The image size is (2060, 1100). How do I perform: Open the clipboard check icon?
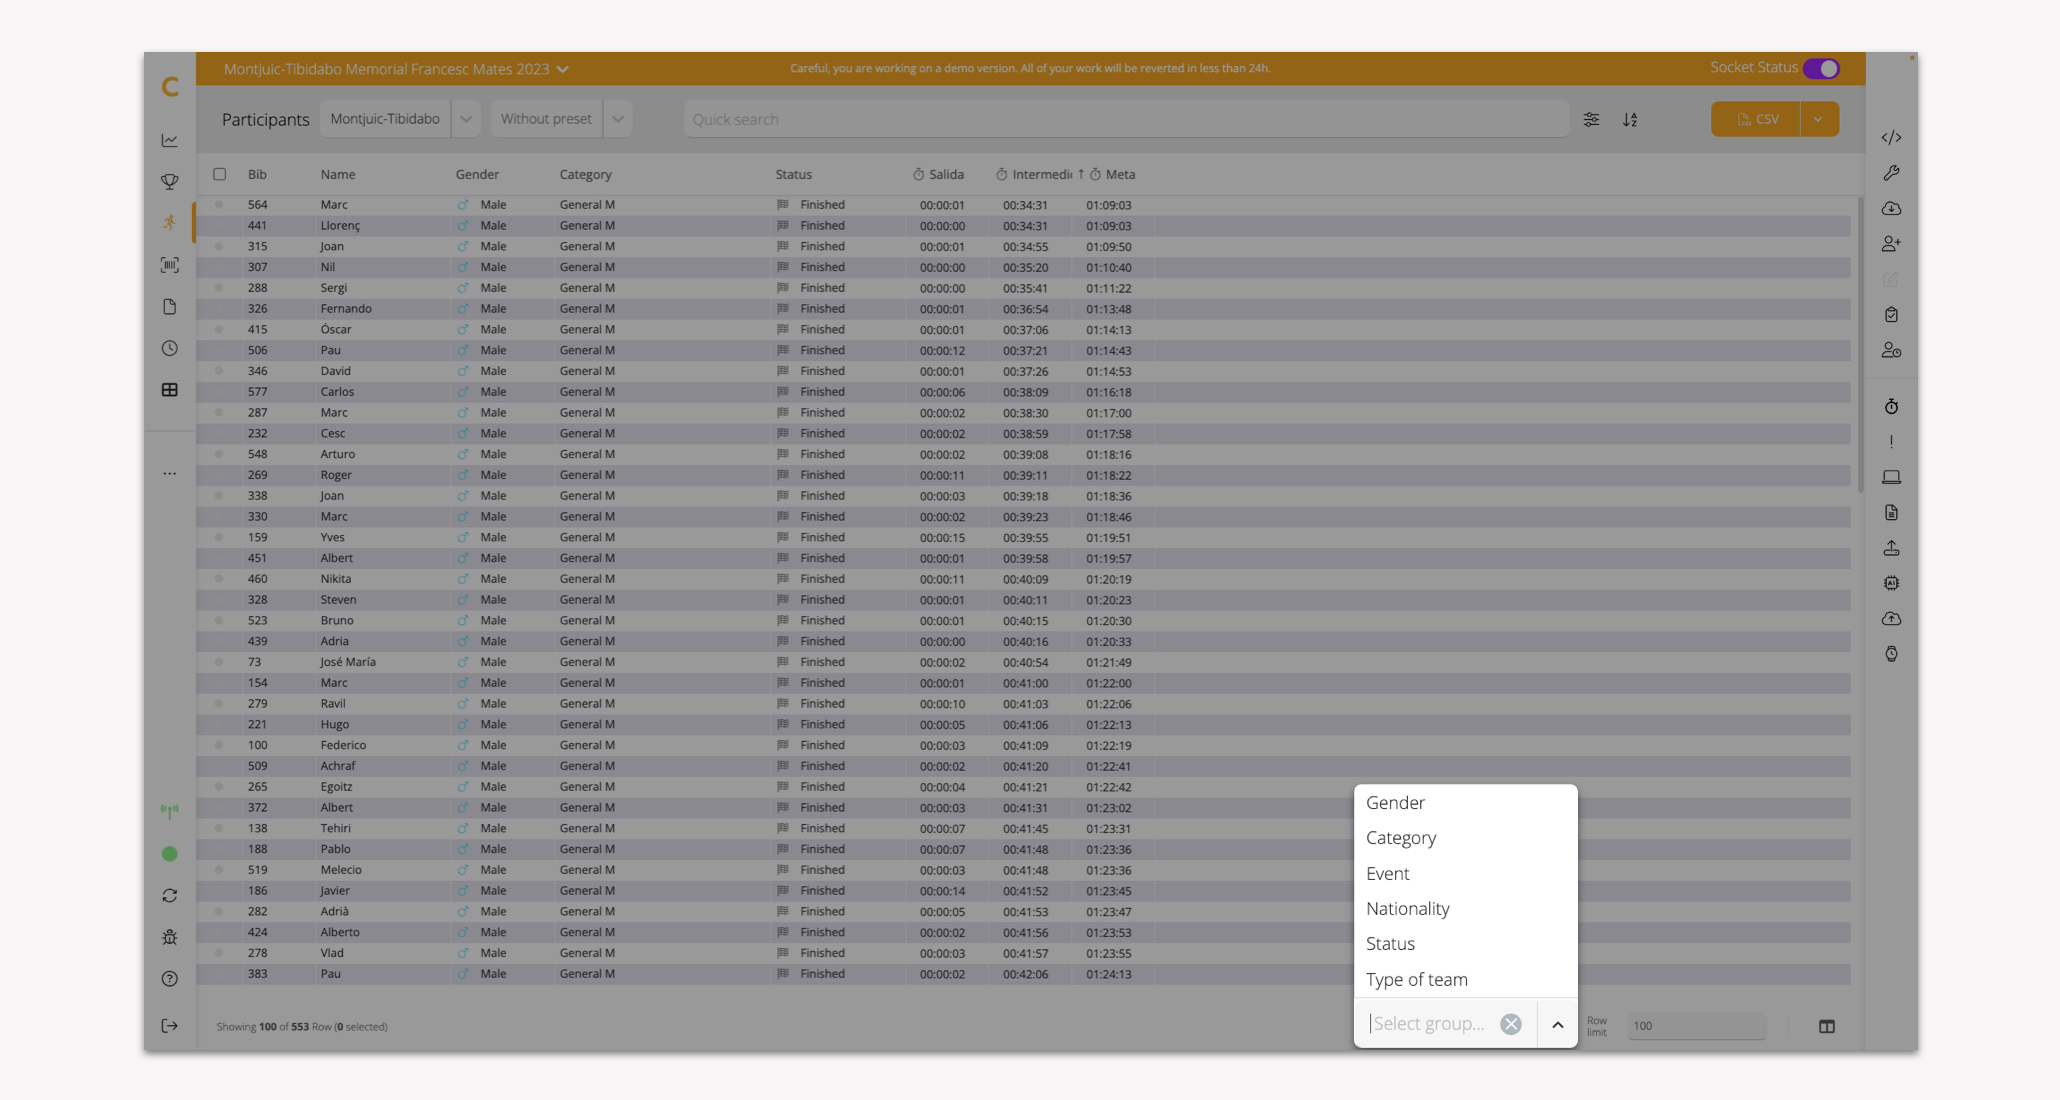coord(1891,315)
